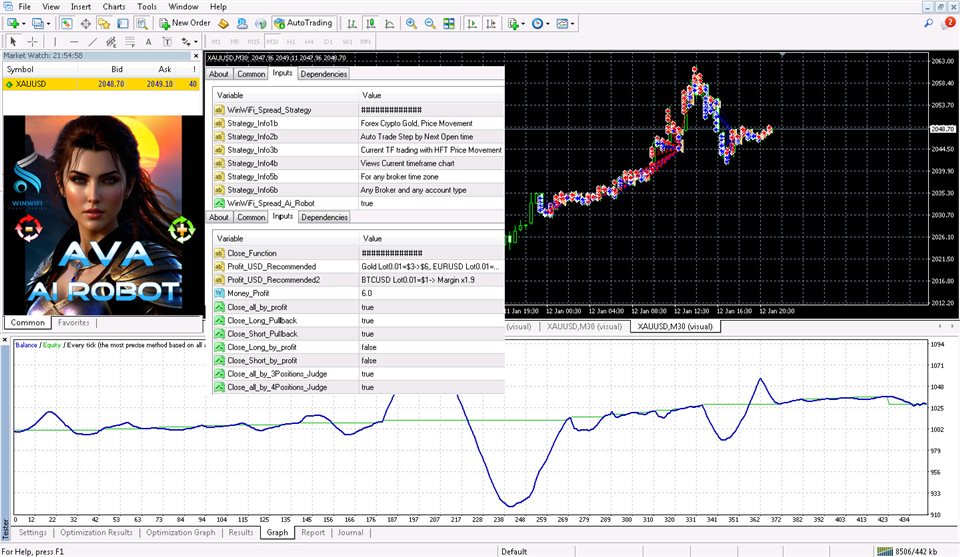The width and height of the screenshot is (960, 557).
Task: Switch to the M1 timeframe
Action: point(216,42)
